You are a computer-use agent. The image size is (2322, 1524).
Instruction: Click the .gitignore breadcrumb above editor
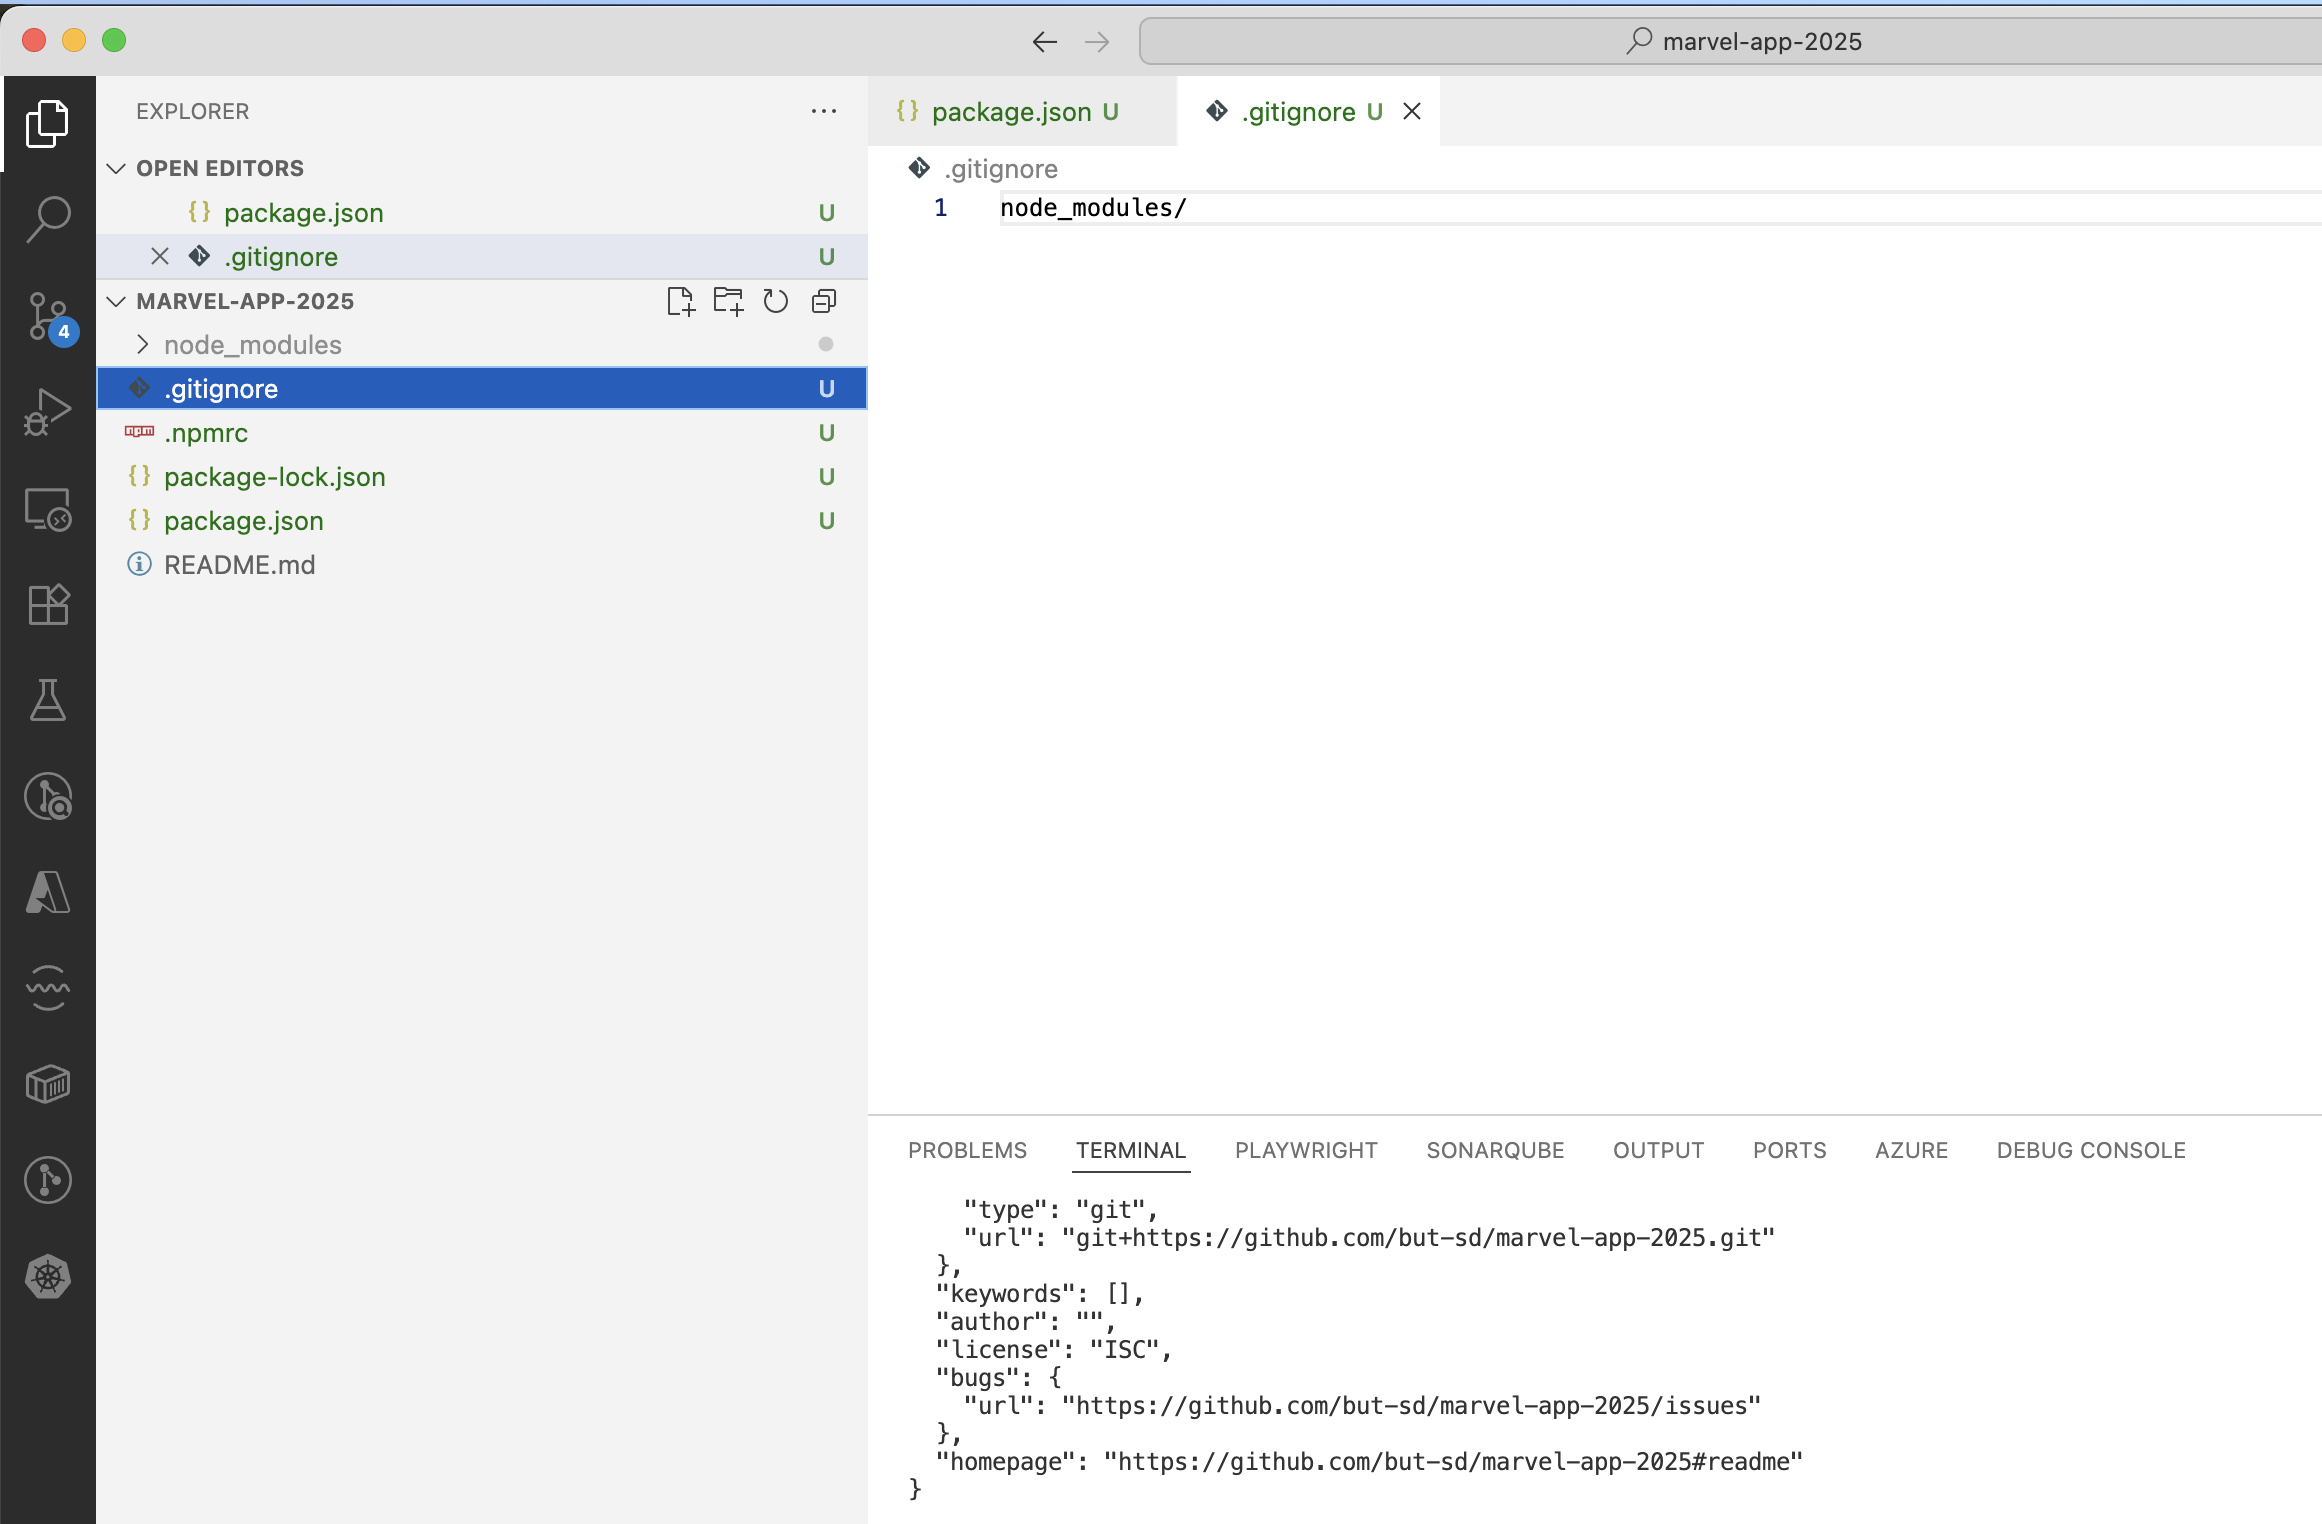click(1000, 169)
